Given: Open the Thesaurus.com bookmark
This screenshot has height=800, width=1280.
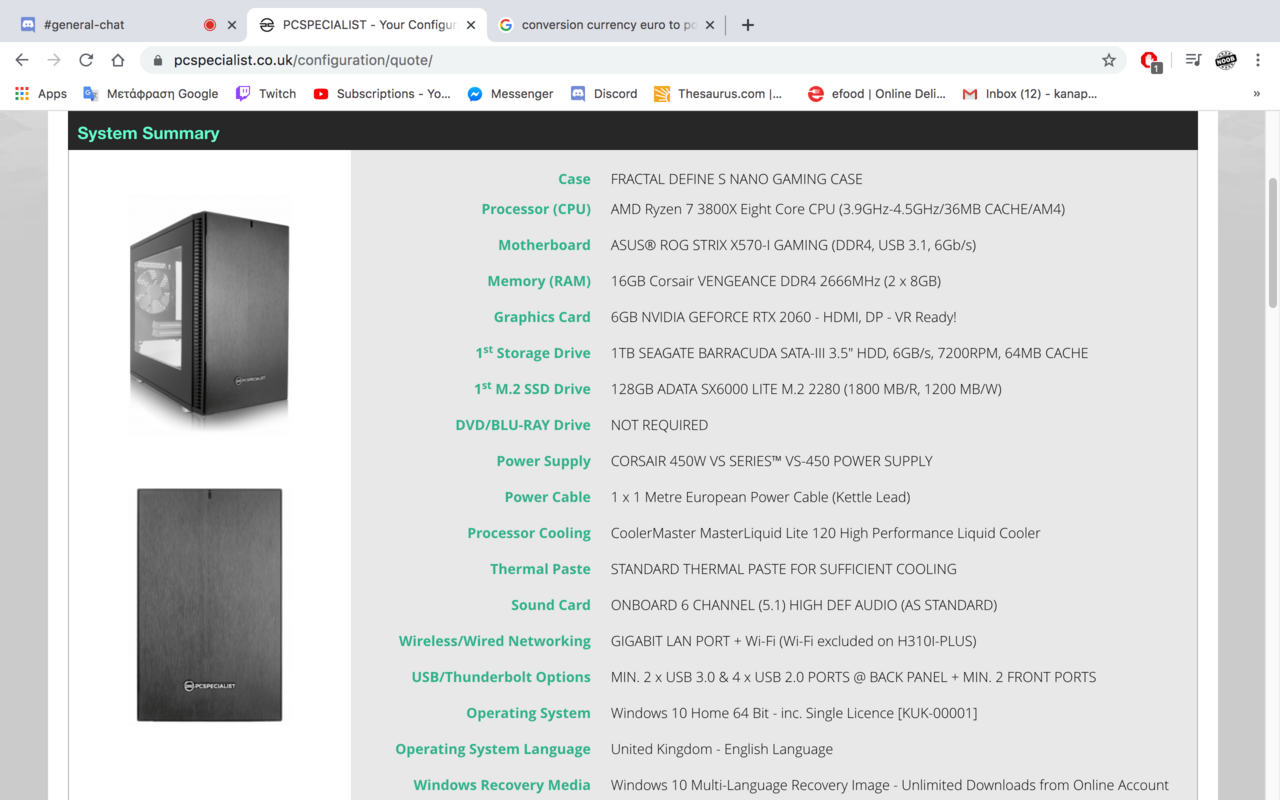Looking at the screenshot, I should (x=718, y=93).
